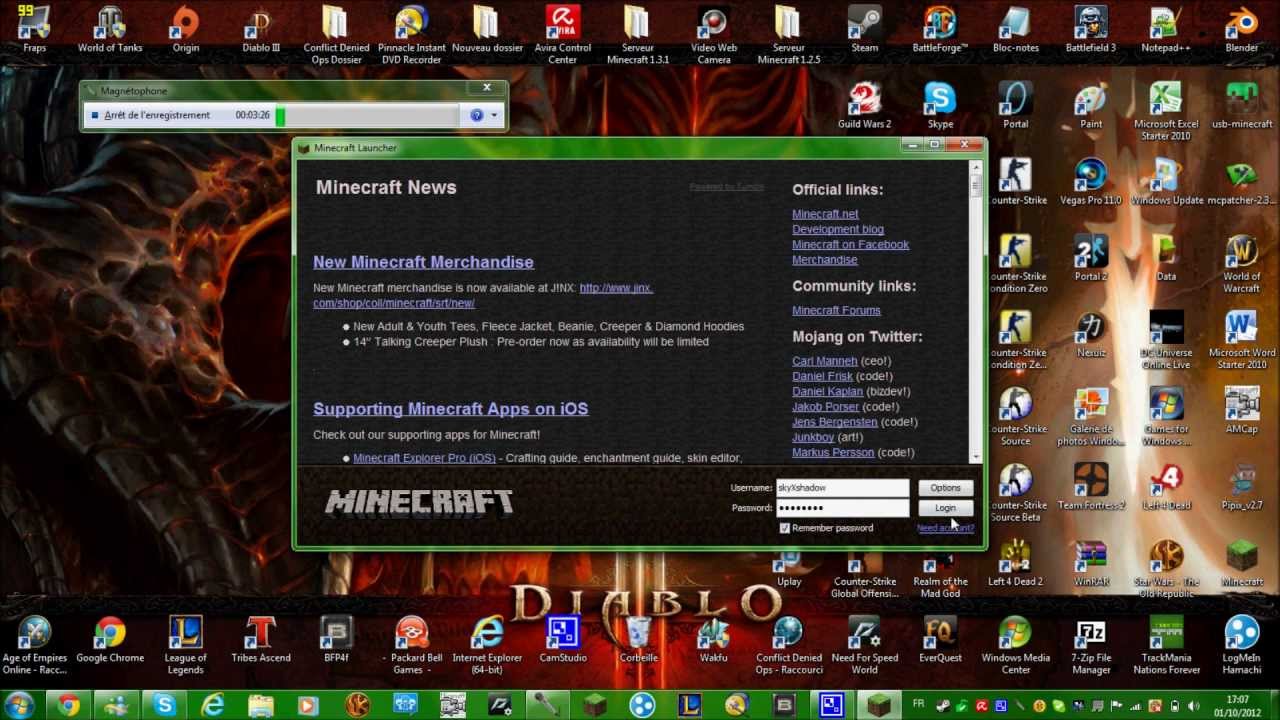Click the Need account? link
1280x720 pixels.
coord(945,528)
